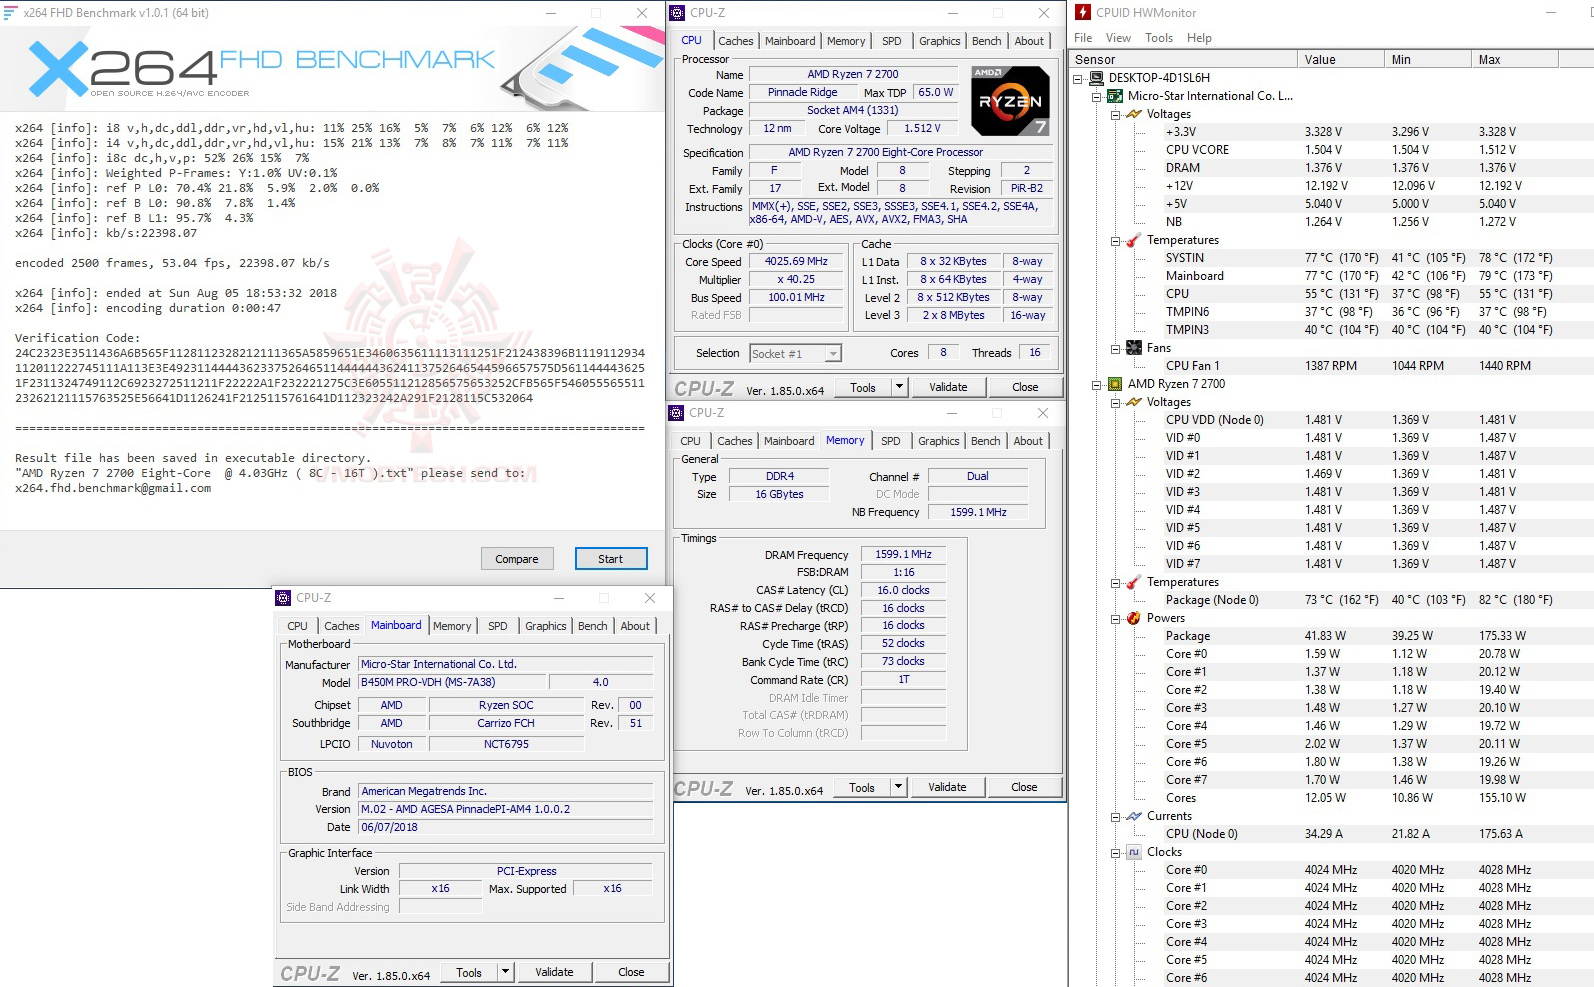Click Close in the Mainboard CPU-Z window
The width and height of the screenshot is (1594, 987).
point(631,972)
